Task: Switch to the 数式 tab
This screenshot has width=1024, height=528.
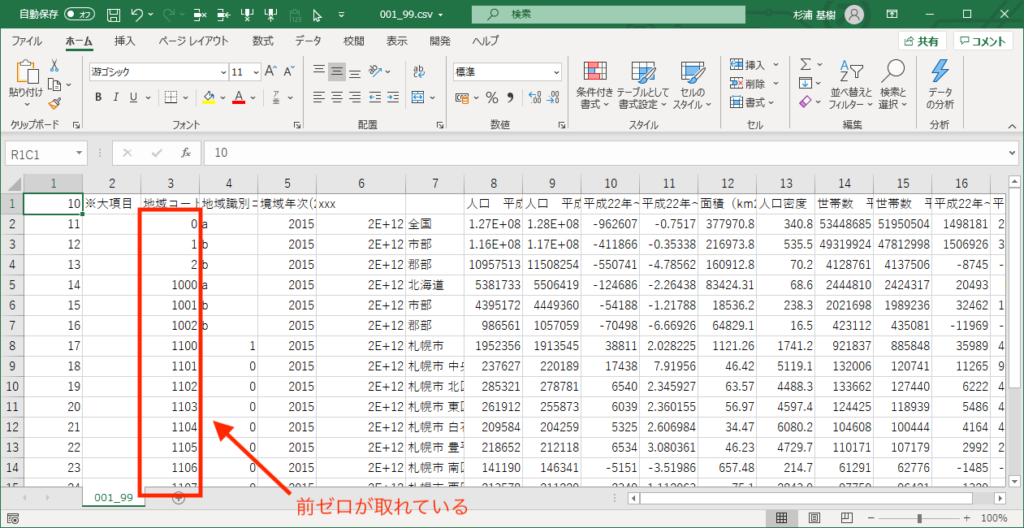Action: click(x=263, y=41)
